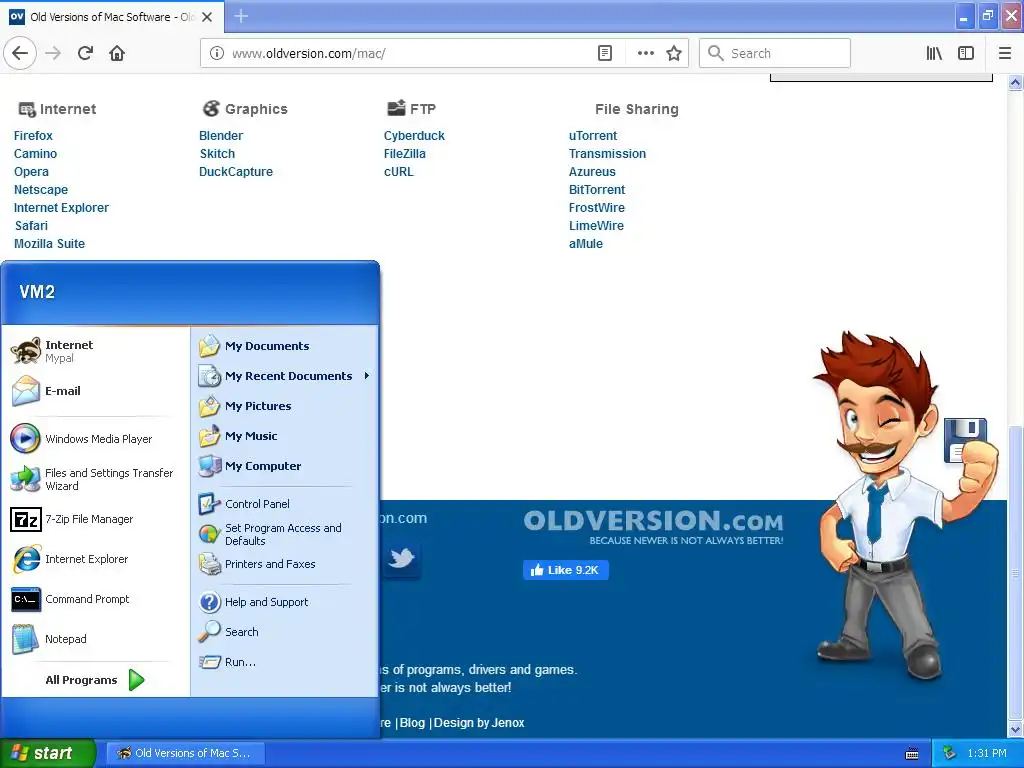
Task: Close the Old Versions of Mac Software tab
Action: [x=207, y=16]
